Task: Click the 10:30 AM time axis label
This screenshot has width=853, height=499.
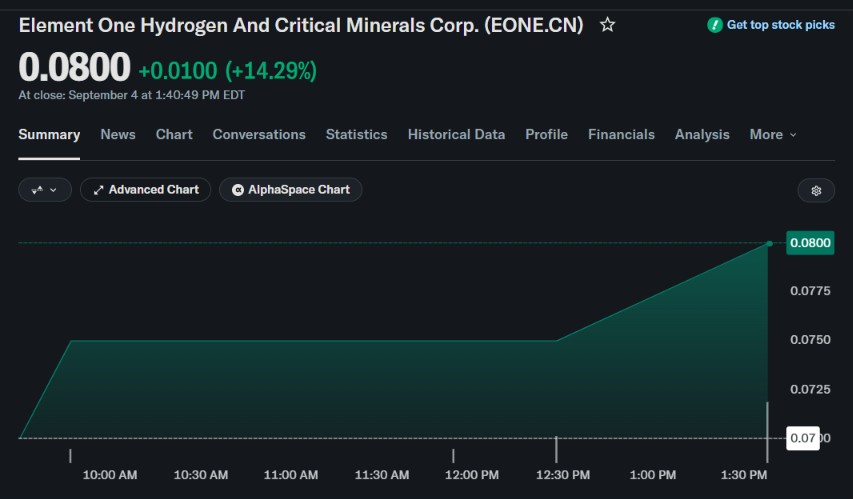Action: [x=201, y=475]
